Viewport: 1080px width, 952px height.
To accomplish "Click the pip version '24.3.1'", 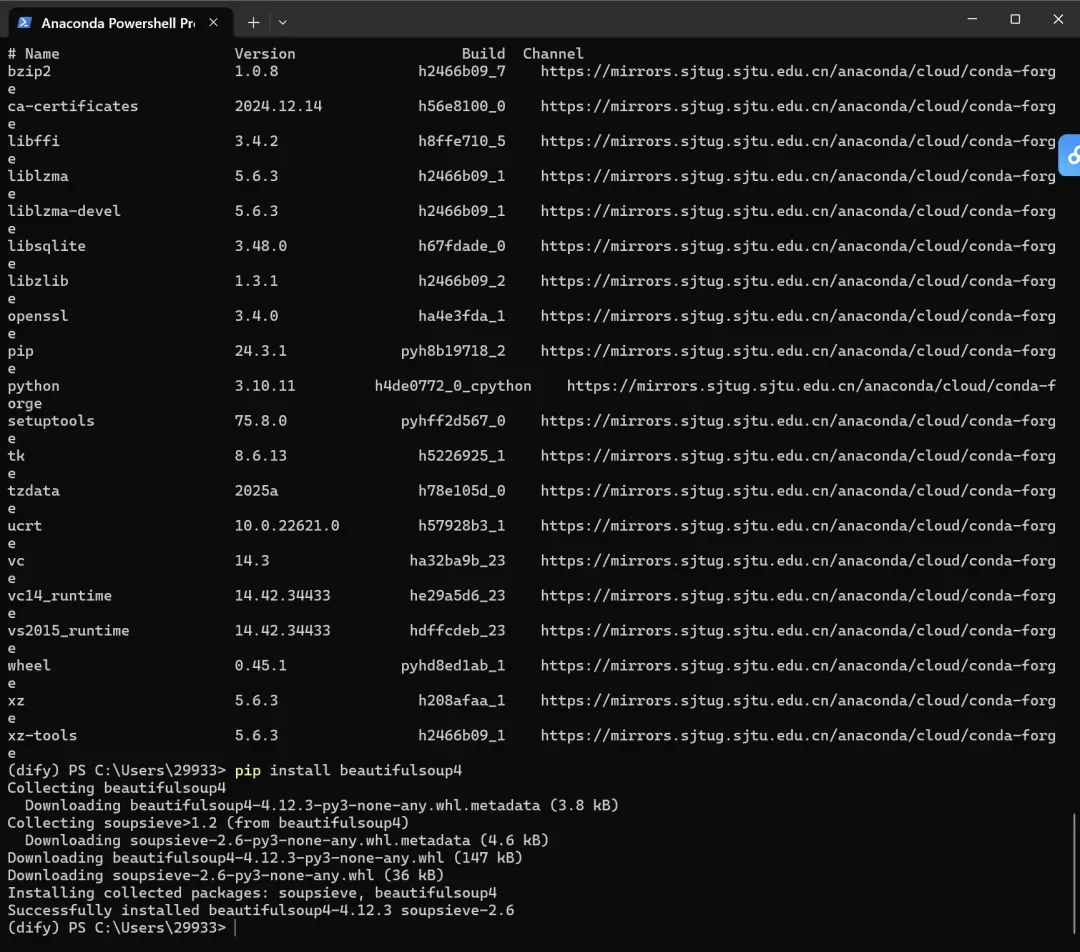I will click(x=260, y=351).
